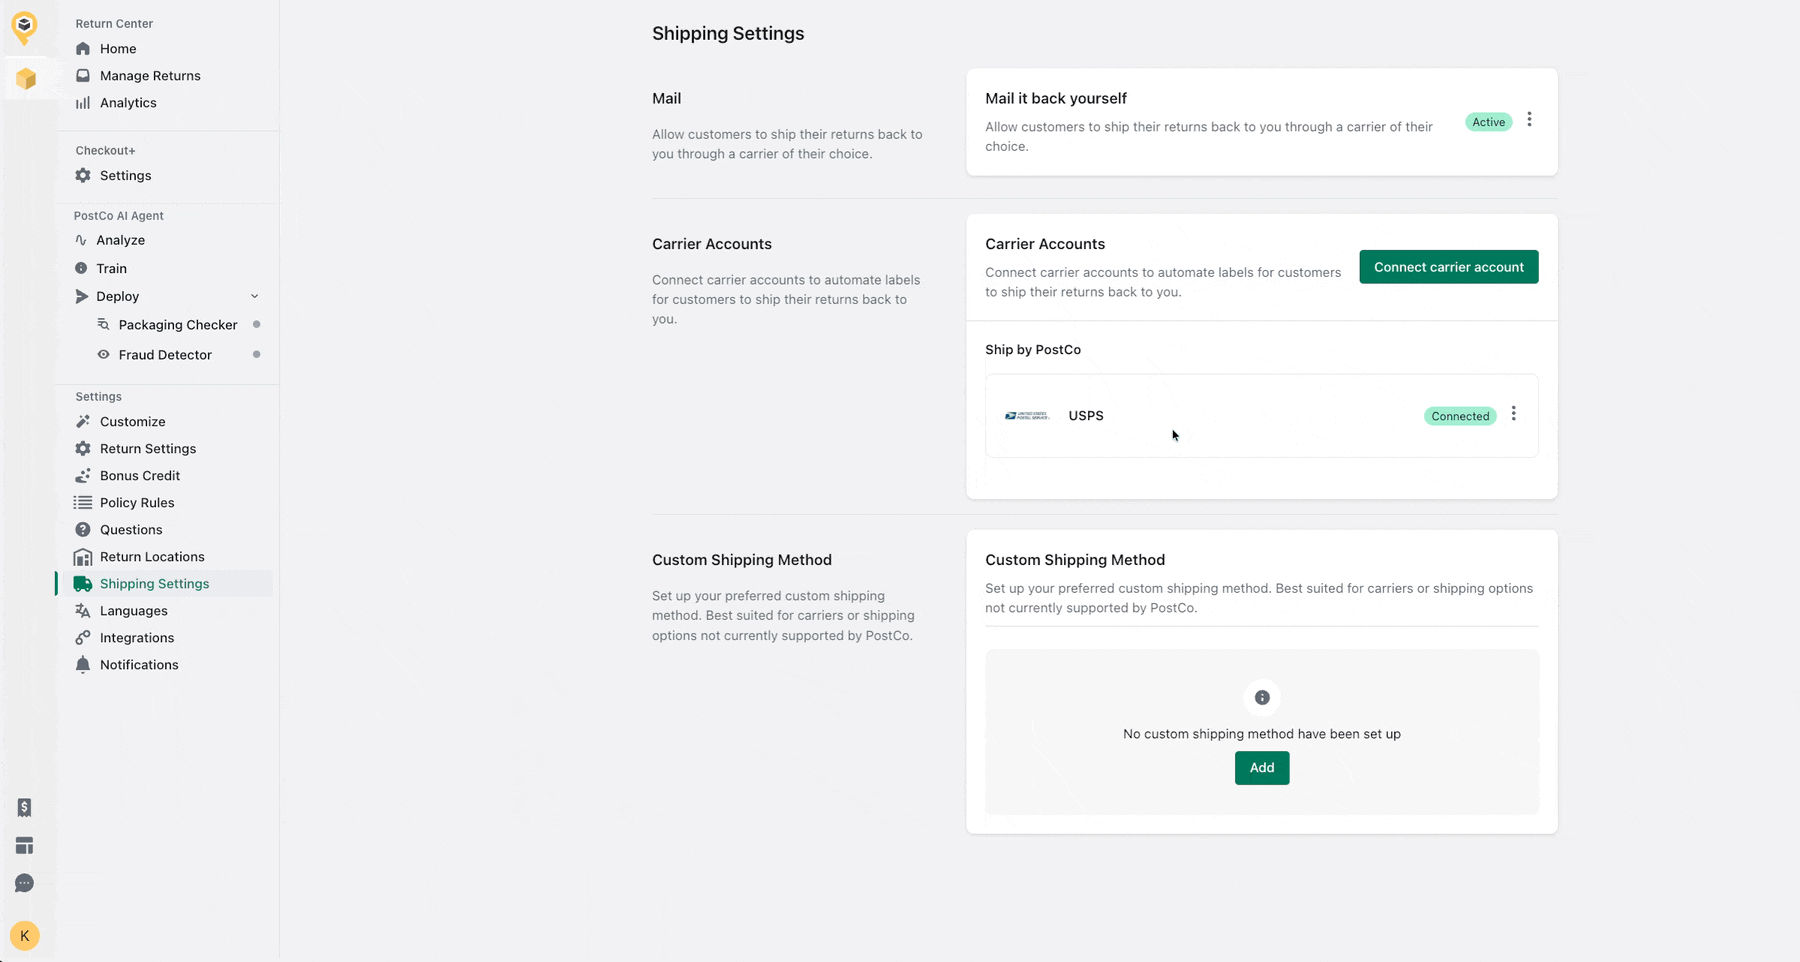Click the info icon in custom shipping box
This screenshot has height=962, width=1800.
point(1262,698)
